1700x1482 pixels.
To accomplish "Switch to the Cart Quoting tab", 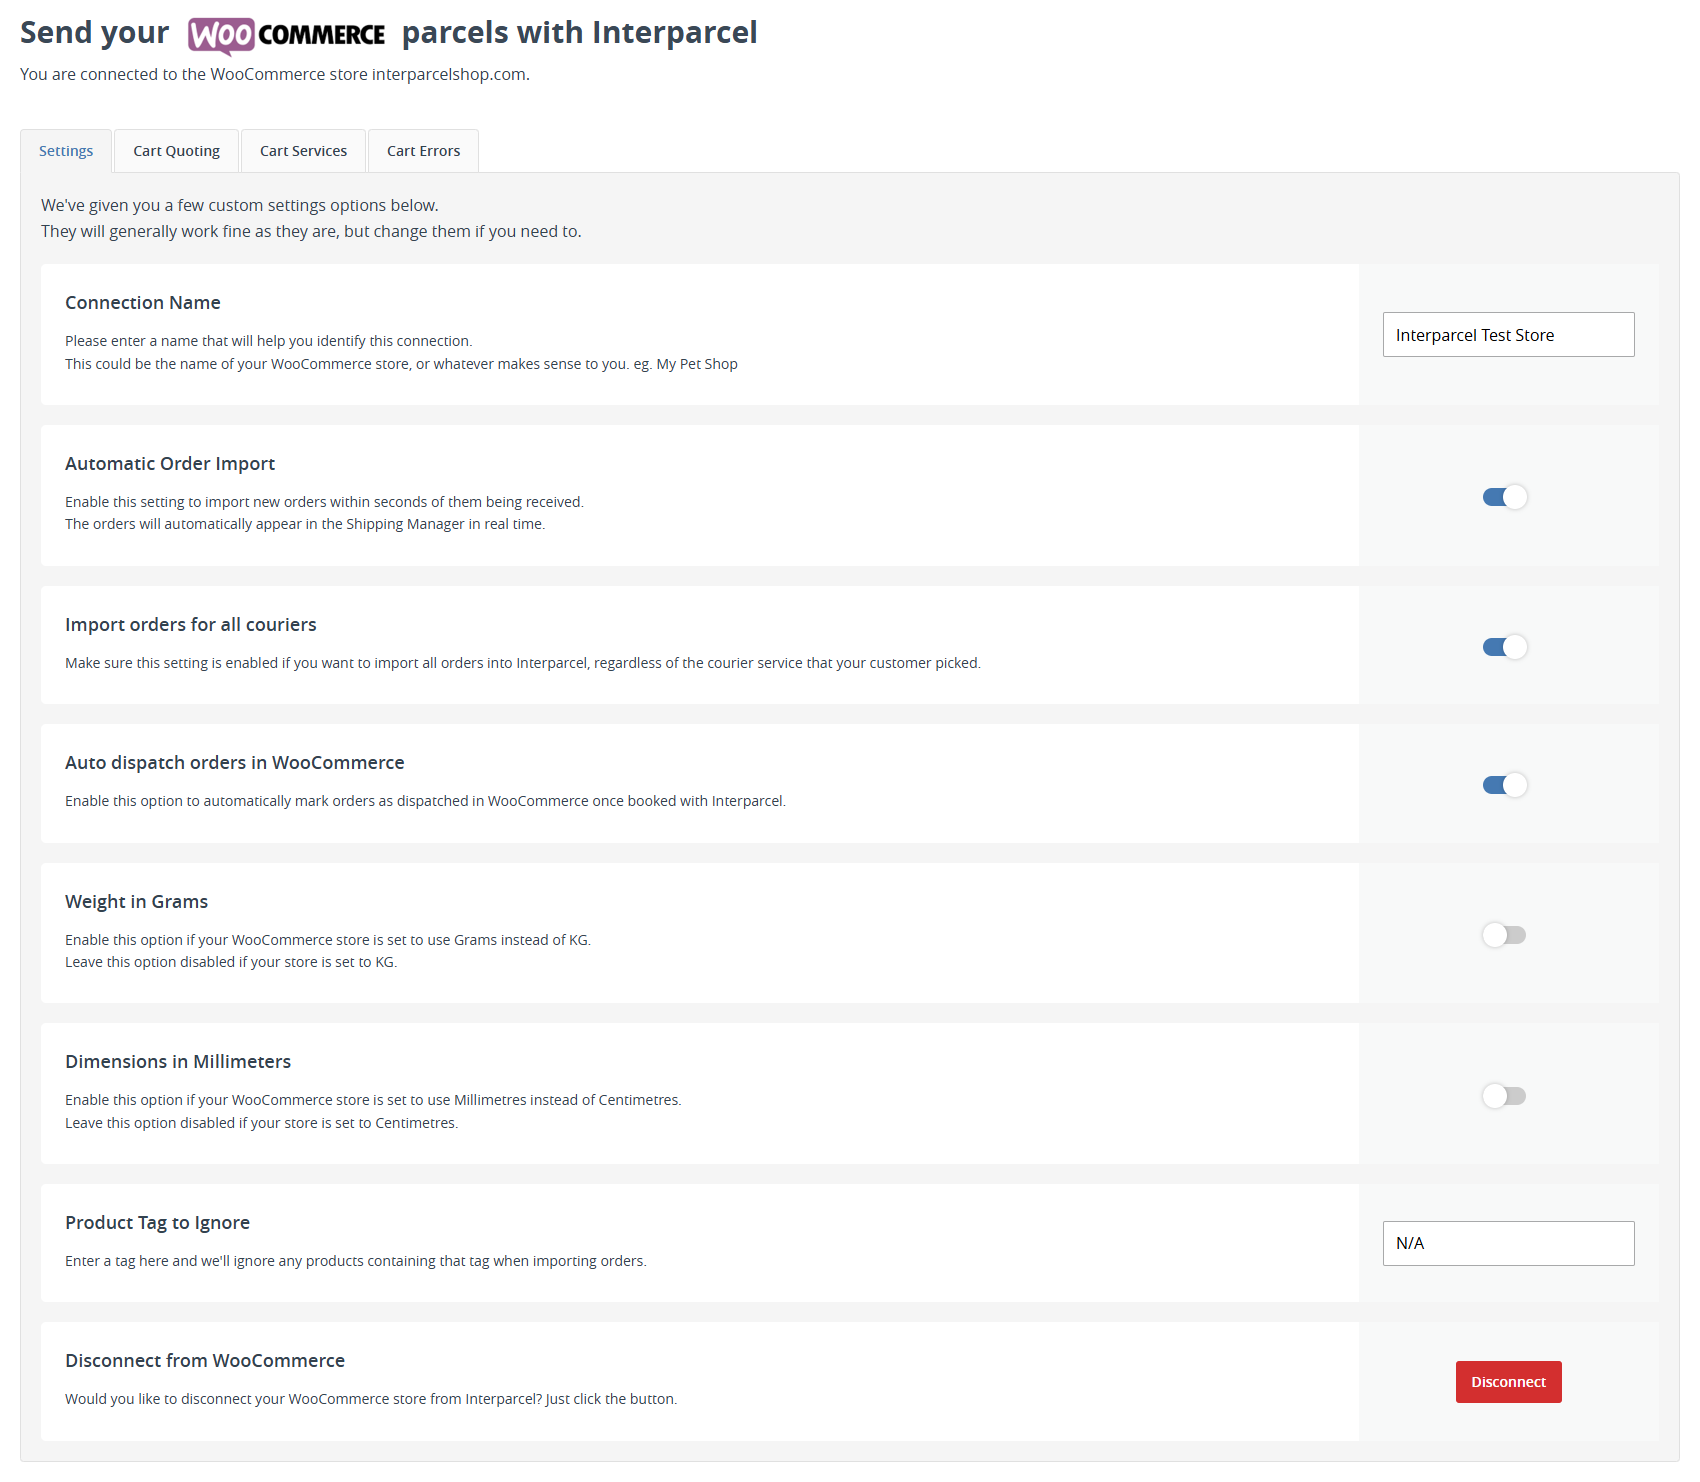I will pyautogui.click(x=176, y=151).
